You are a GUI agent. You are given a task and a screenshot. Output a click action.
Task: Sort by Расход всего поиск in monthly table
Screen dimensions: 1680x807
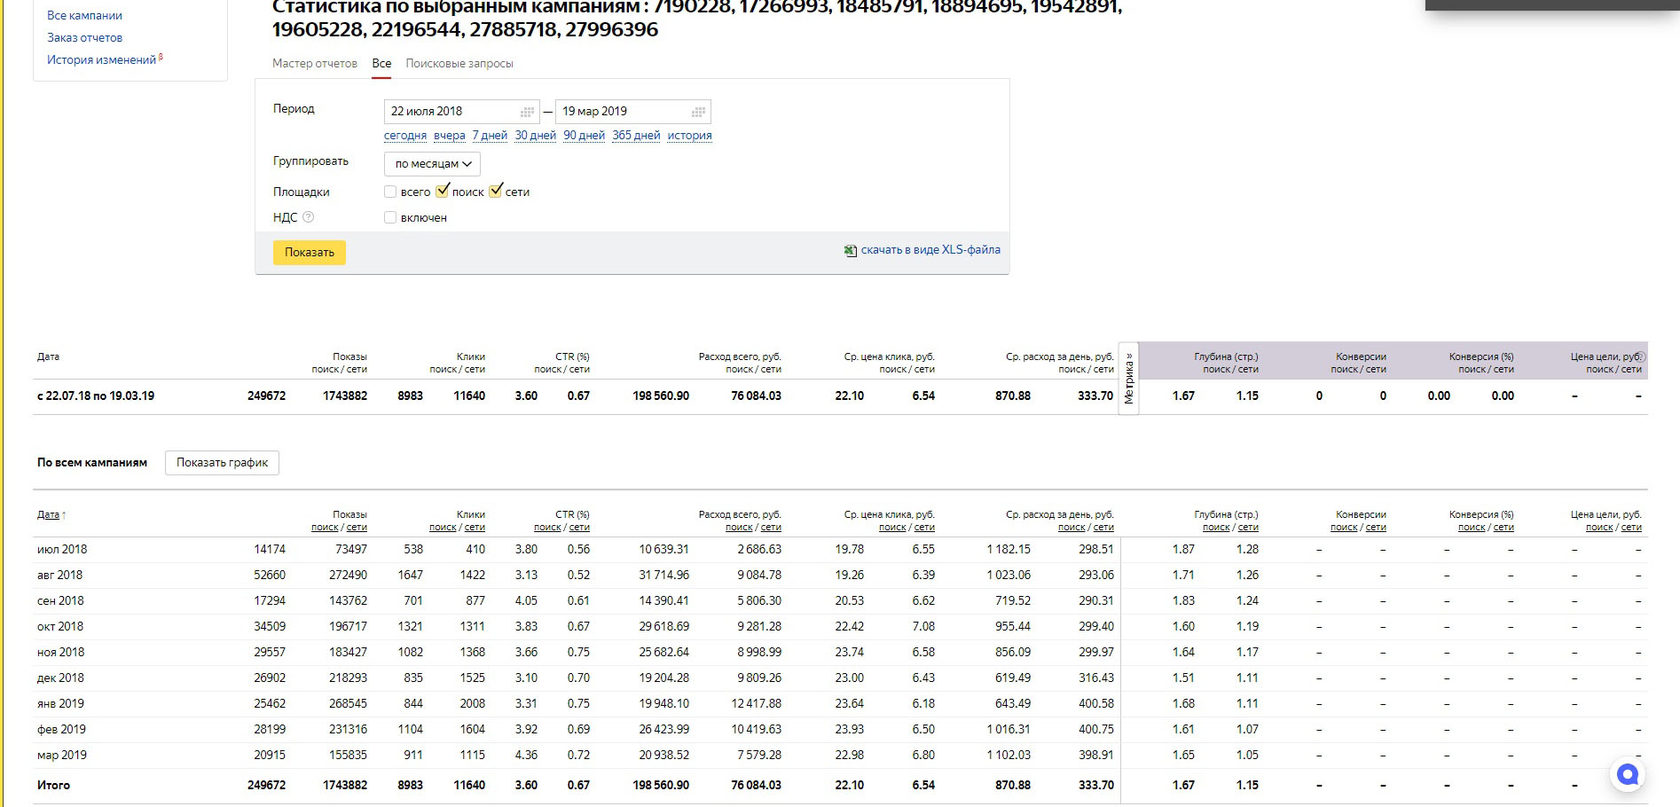(739, 528)
